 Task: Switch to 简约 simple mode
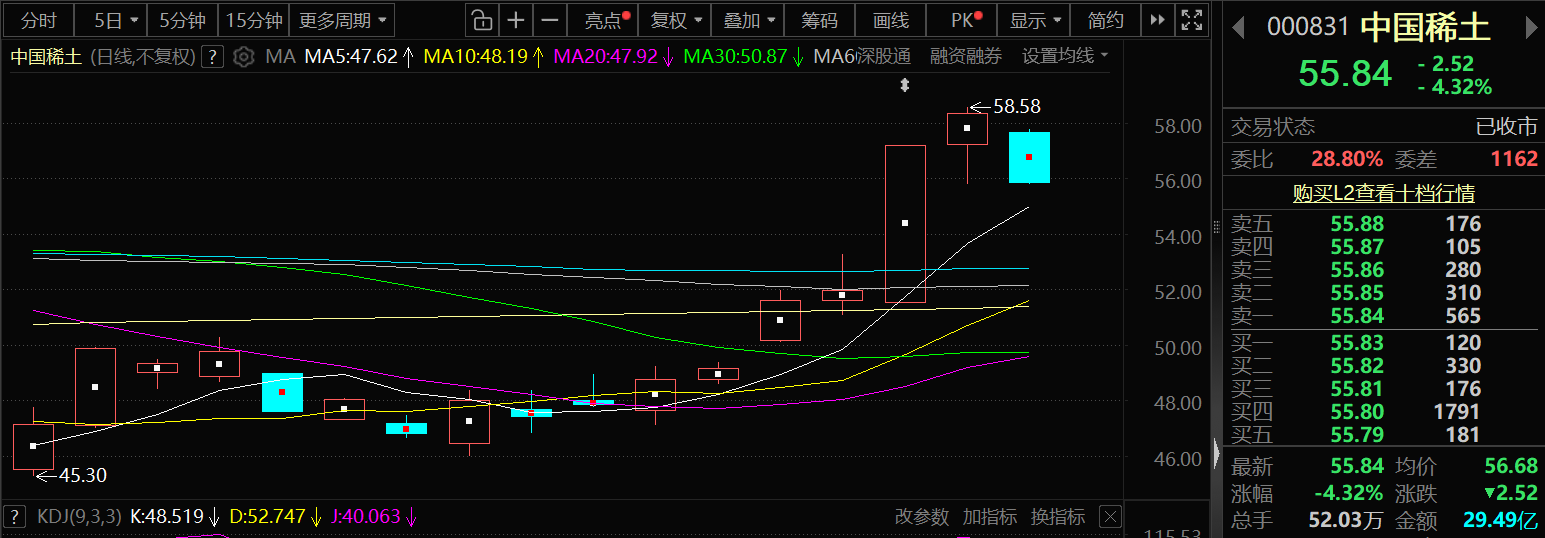click(1106, 20)
